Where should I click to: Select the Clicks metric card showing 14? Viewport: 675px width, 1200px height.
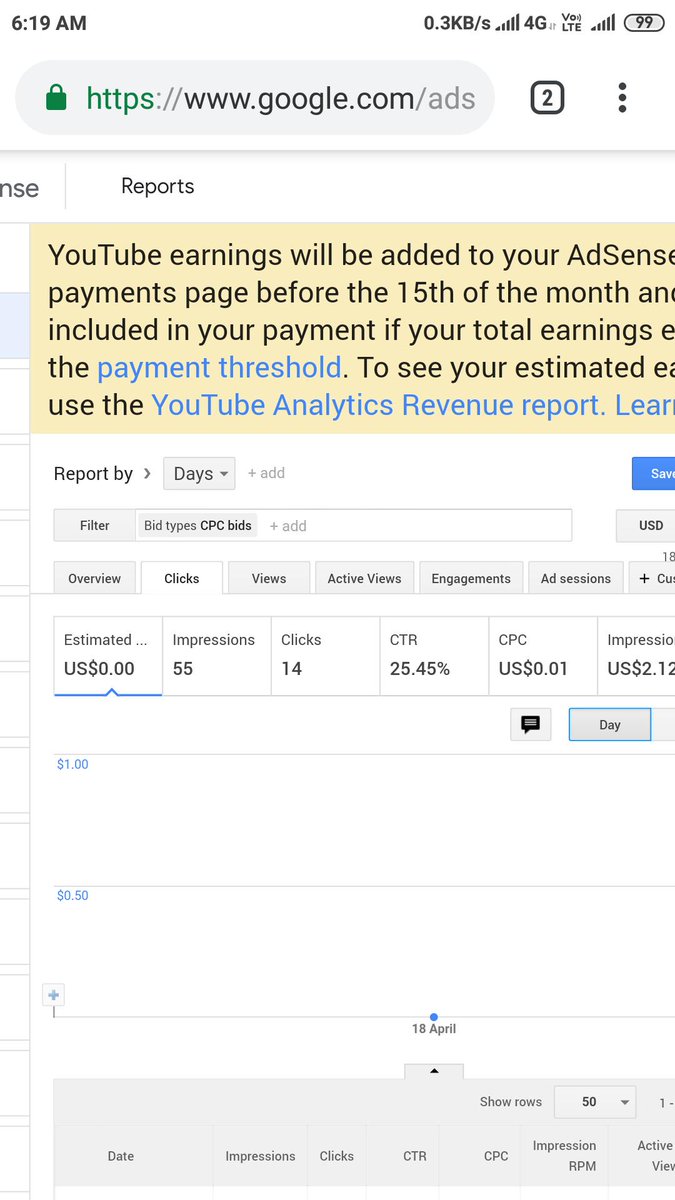326,655
